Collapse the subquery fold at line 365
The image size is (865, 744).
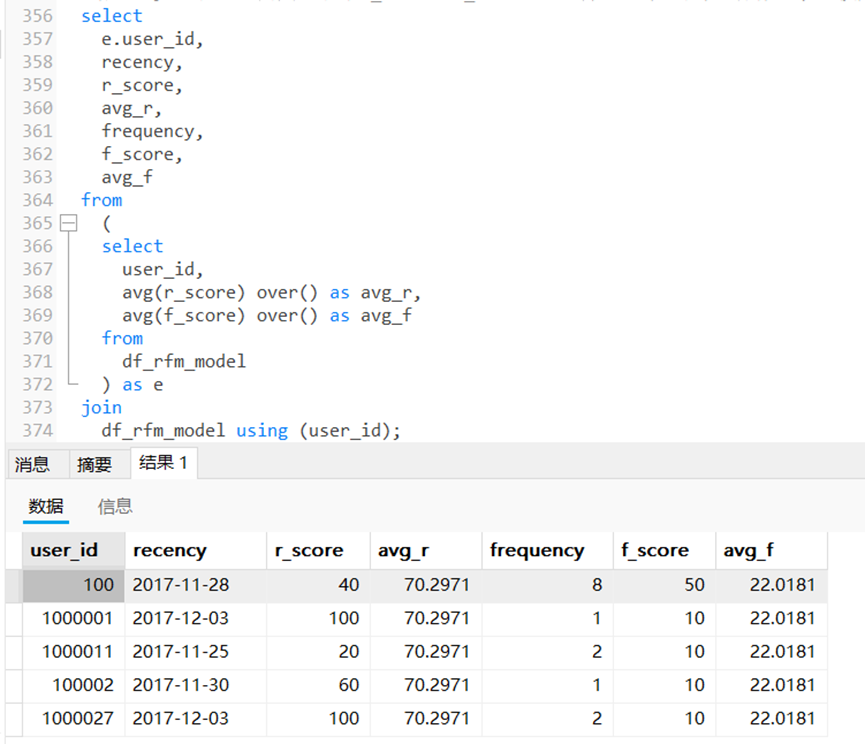click(68, 223)
